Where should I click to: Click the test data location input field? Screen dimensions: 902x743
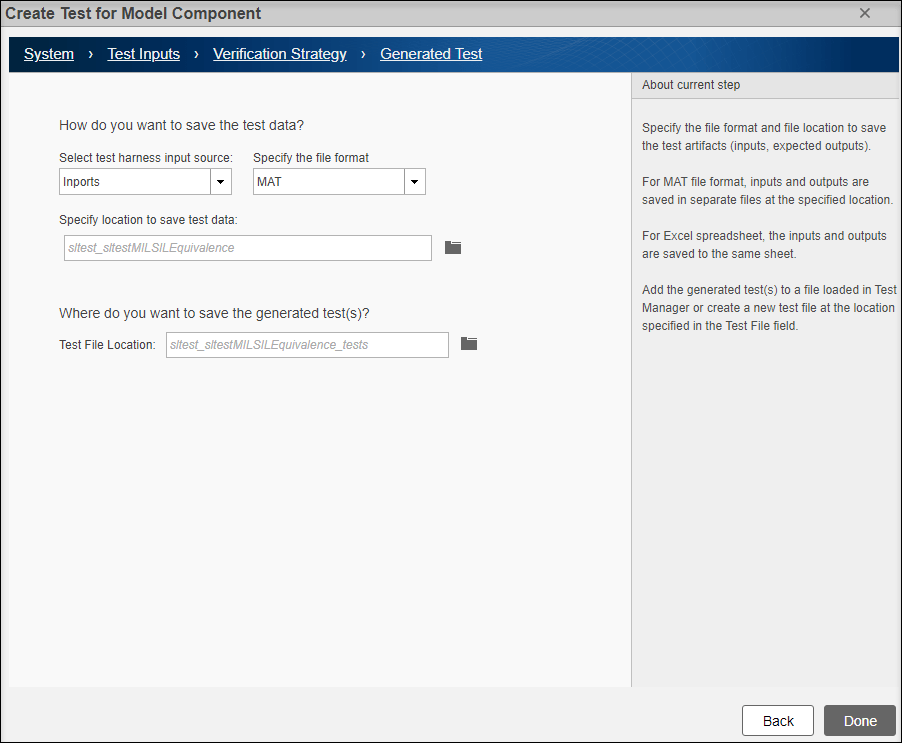247,246
